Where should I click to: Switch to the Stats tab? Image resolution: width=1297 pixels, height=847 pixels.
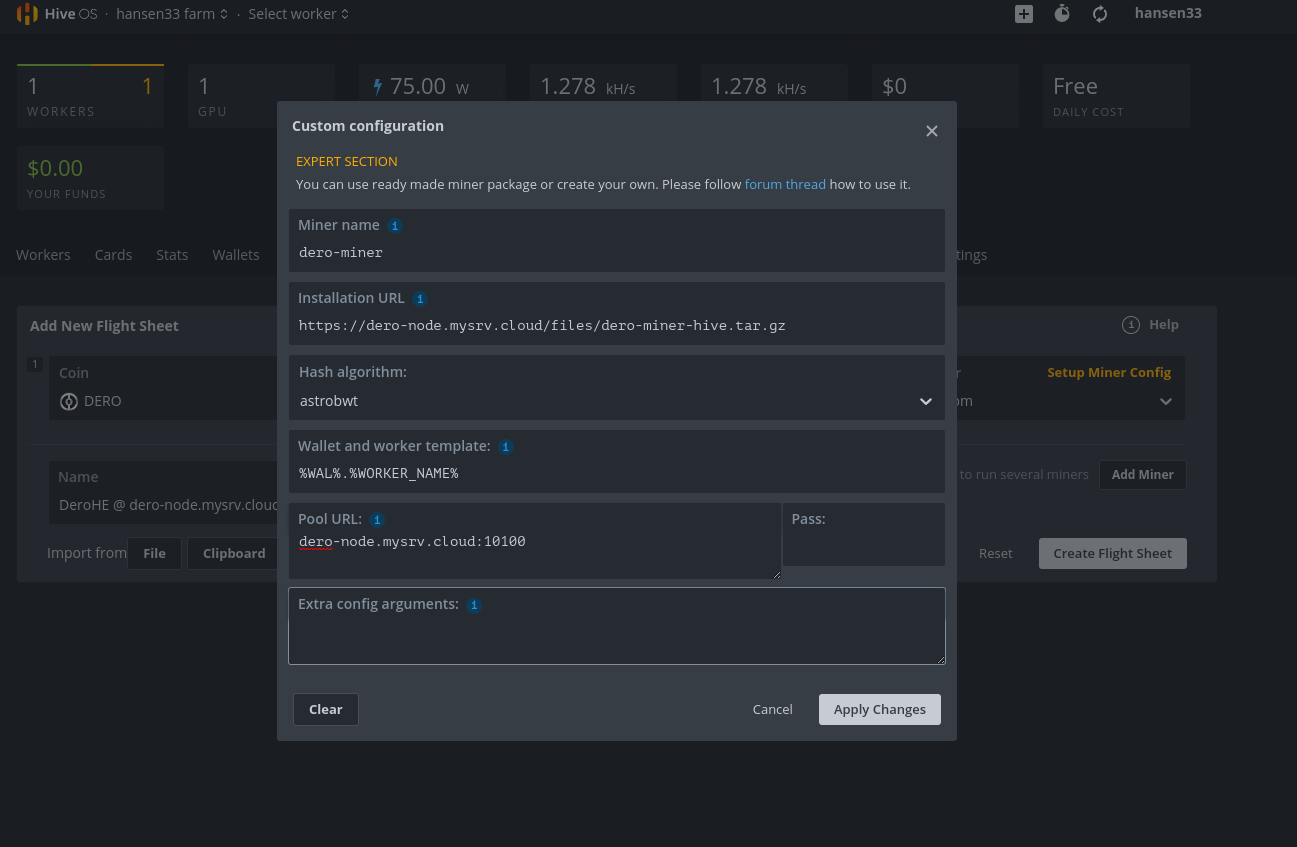[x=172, y=255]
